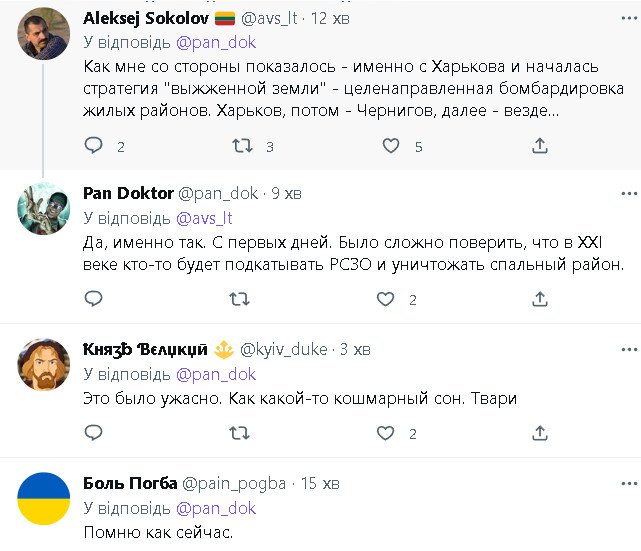Open Князь Велицкий profile name
The width and height of the screenshot is (641, 551).
pos(145,349)
